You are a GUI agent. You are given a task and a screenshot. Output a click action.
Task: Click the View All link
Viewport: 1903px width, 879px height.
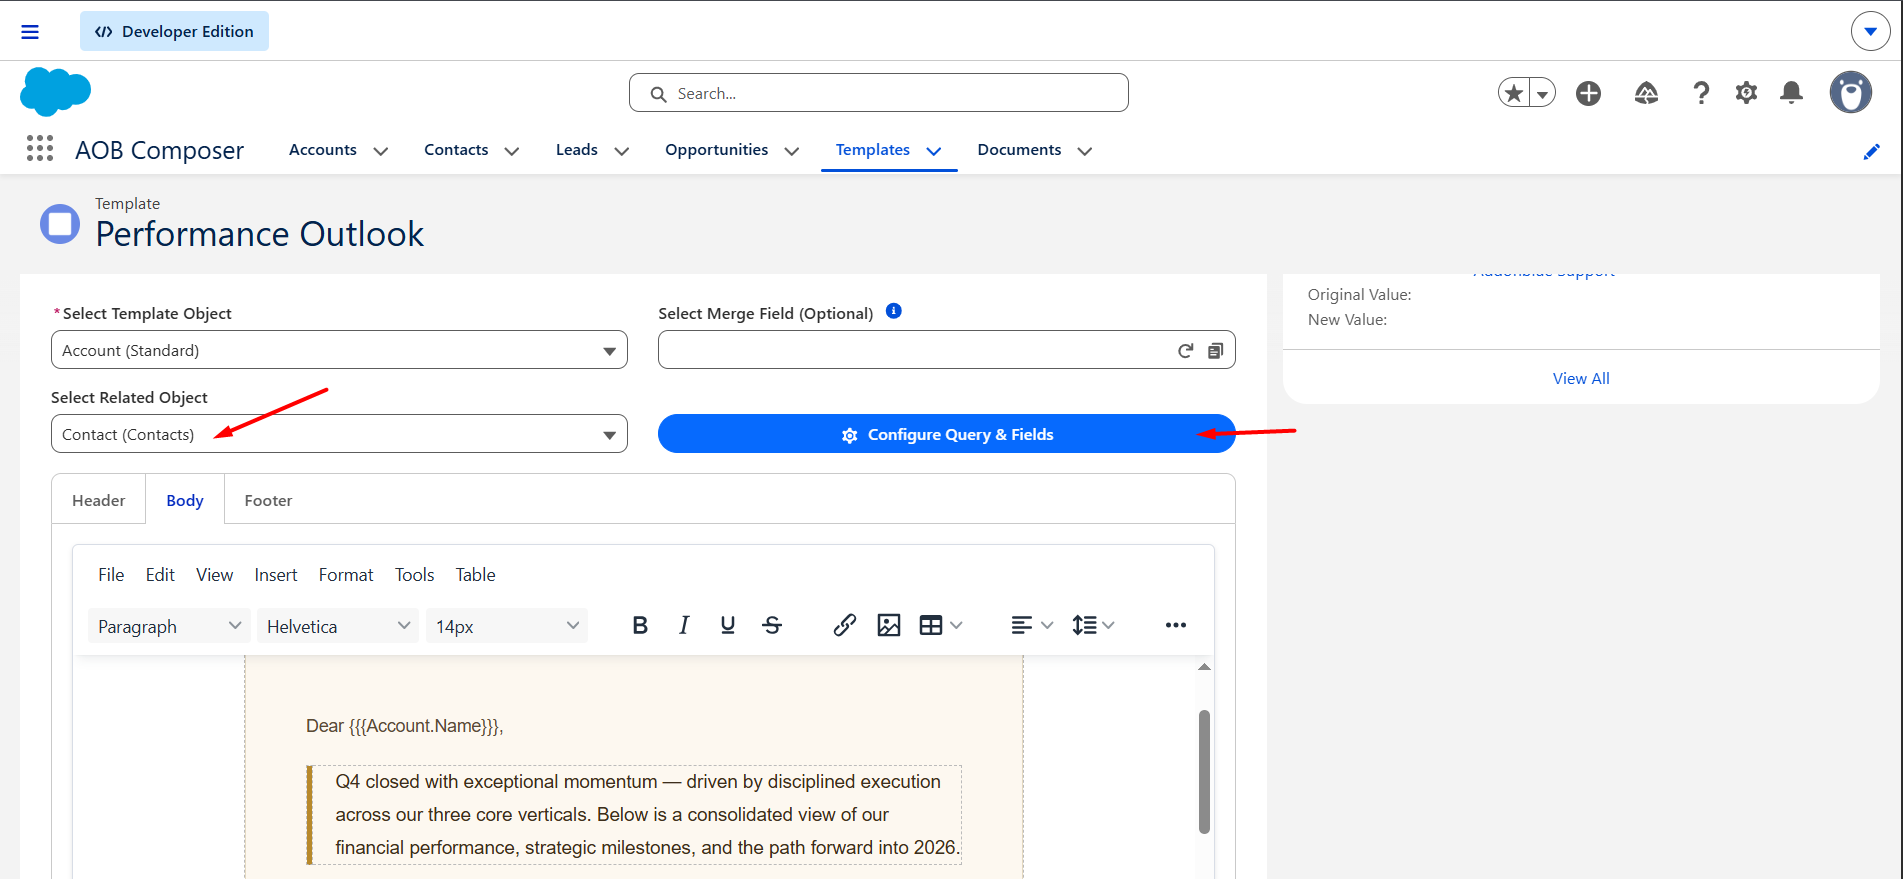coord(1581,378)
